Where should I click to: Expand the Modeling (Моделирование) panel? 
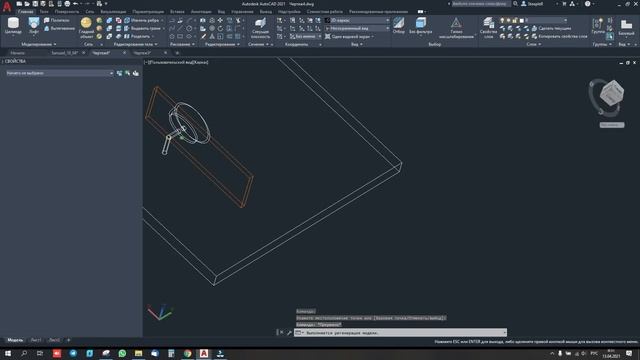pyautogui.click(x=39, y=44)
